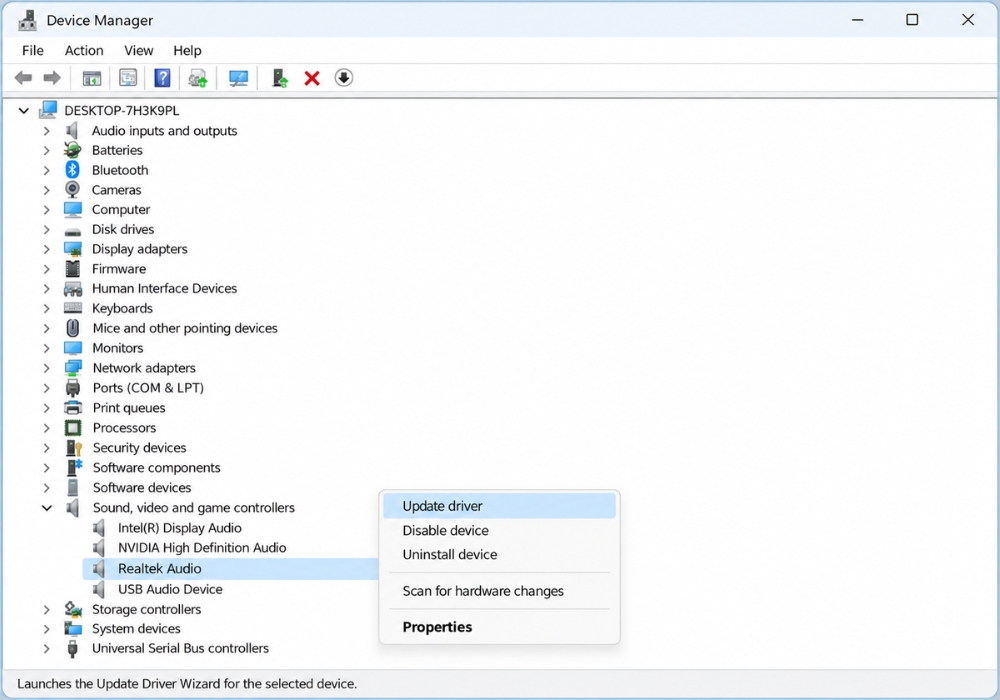Minimize the Device Manager window
Viewport: 1000px width, 700px height.
(x=858, y=20)
